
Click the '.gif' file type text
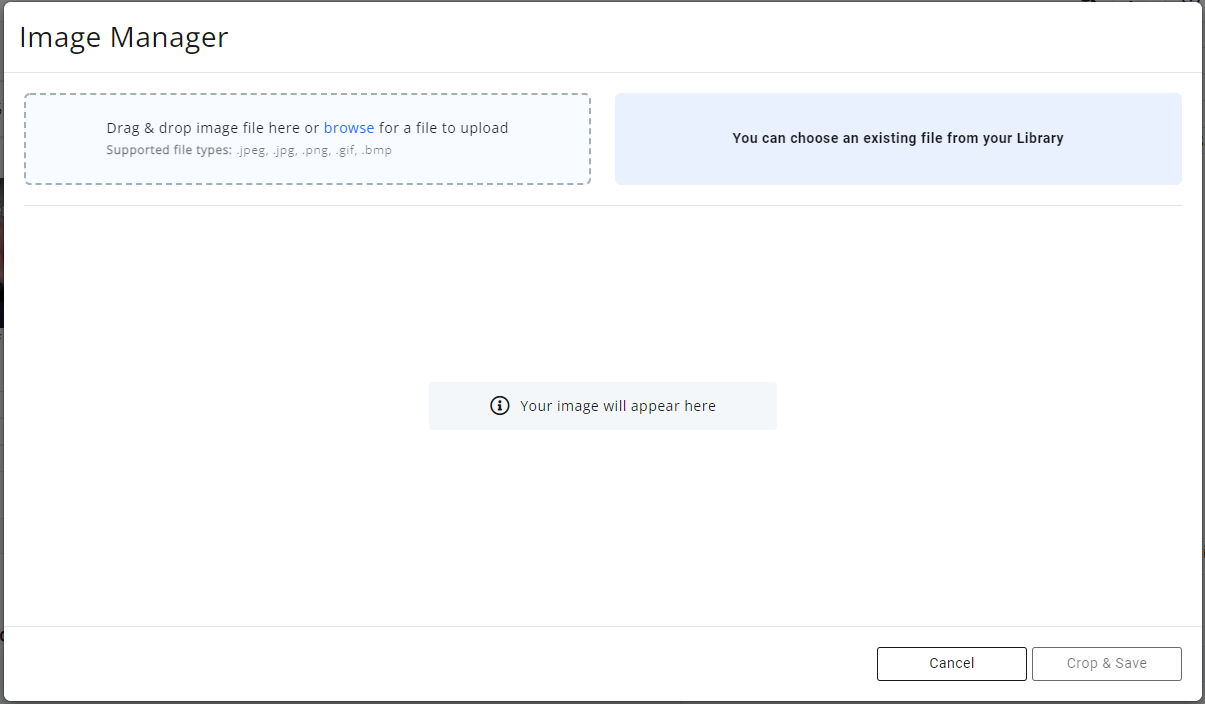coord(344,151)
